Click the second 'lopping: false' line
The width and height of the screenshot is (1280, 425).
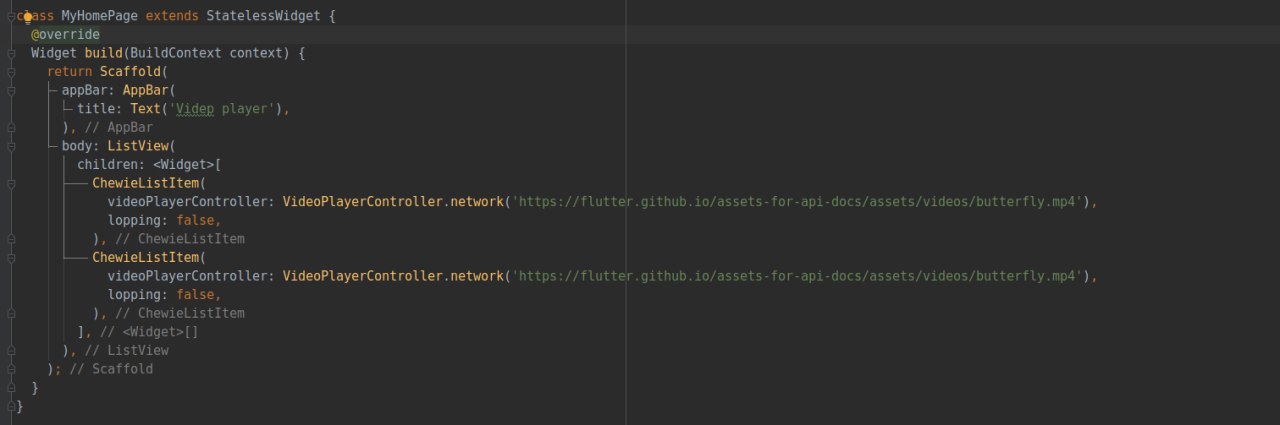point(165,294)
